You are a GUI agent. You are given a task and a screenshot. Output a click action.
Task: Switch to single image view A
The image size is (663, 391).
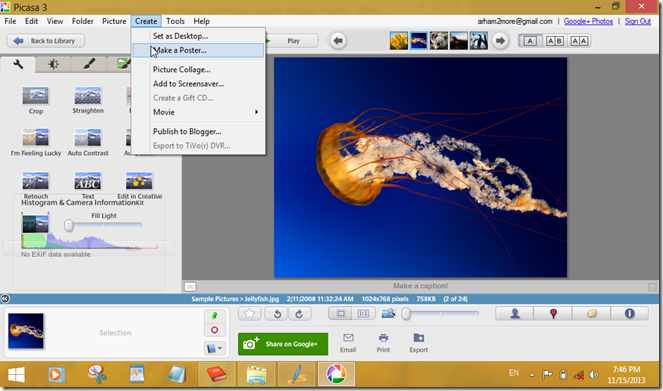click(x=530, y=41)
